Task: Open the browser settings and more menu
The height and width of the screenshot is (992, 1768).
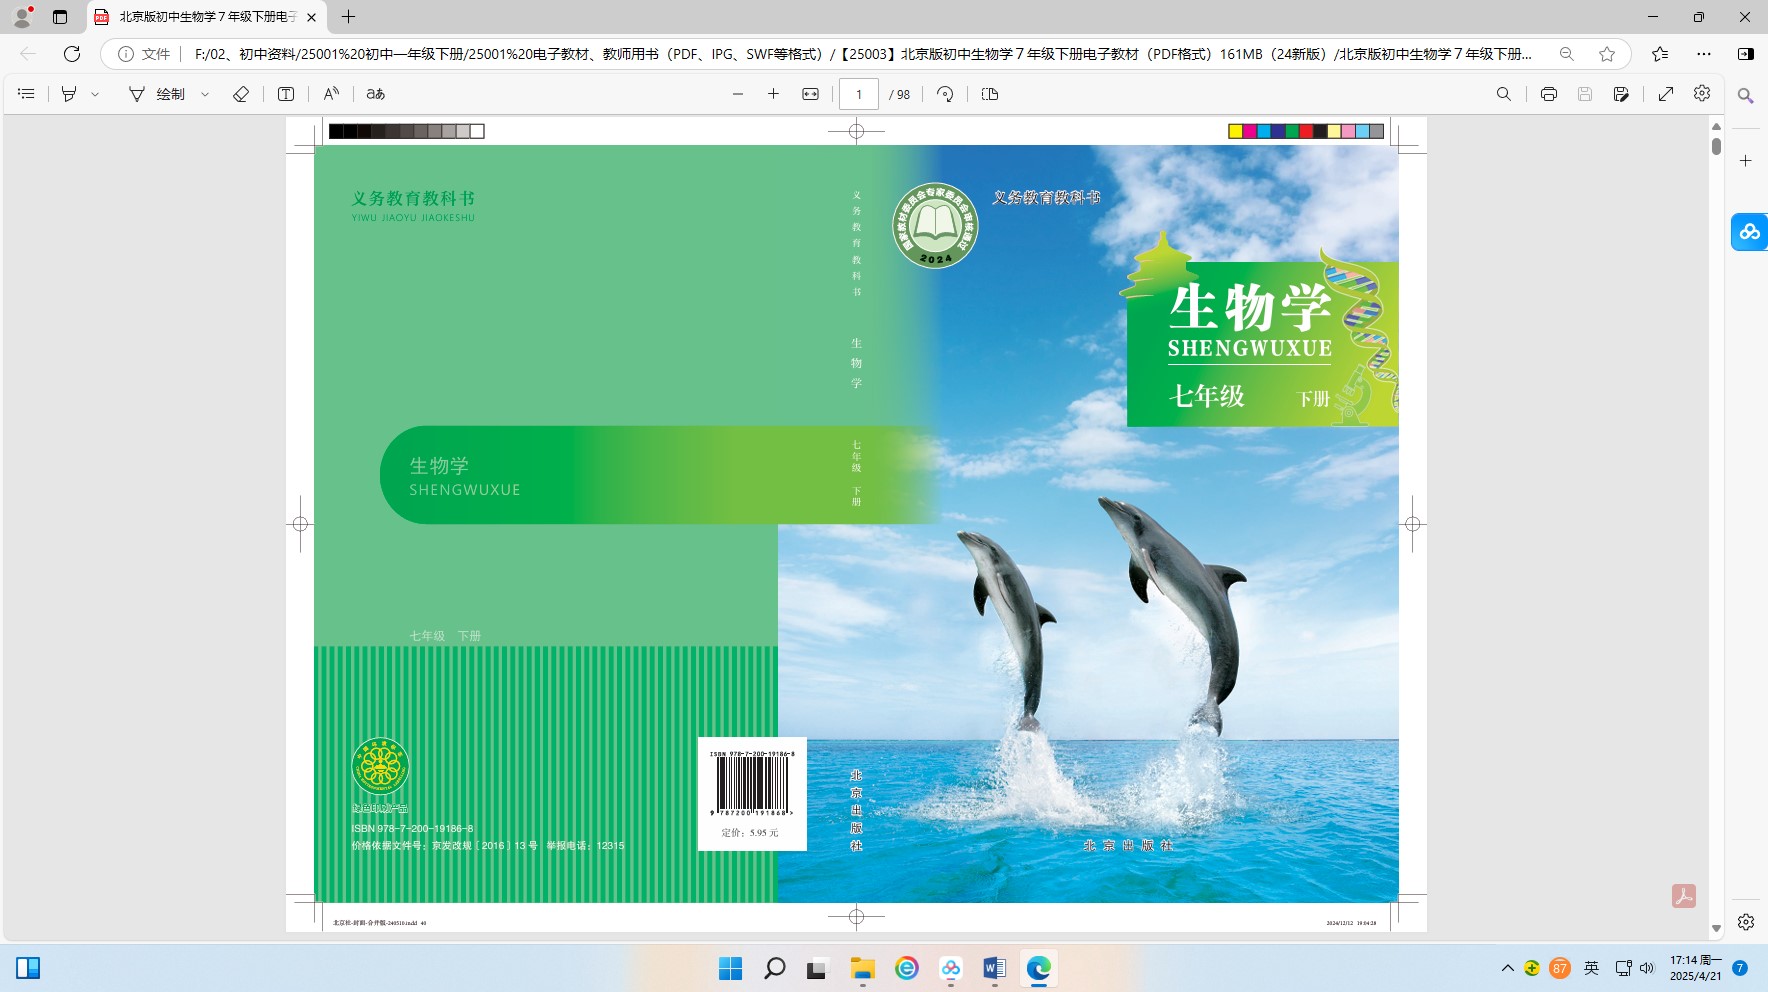Action: pyautogui.click(x=1704, y=54)
